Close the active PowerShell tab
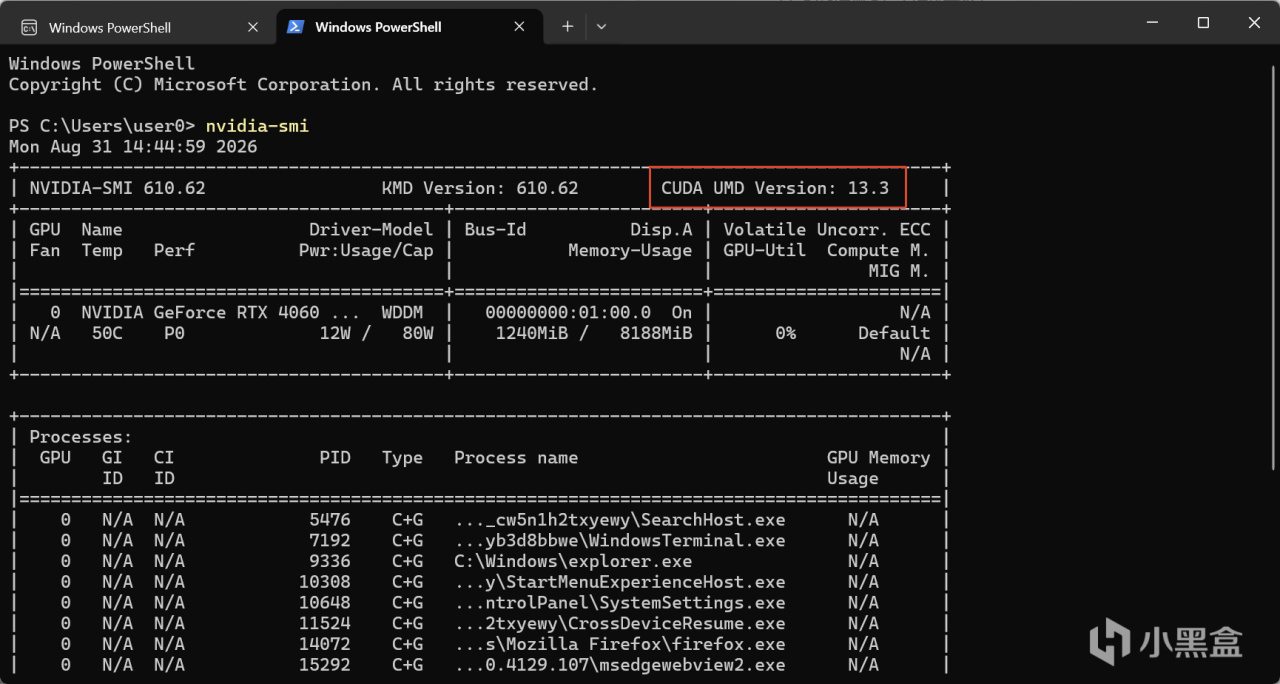The image size is (1280, 684). point(519,27)
